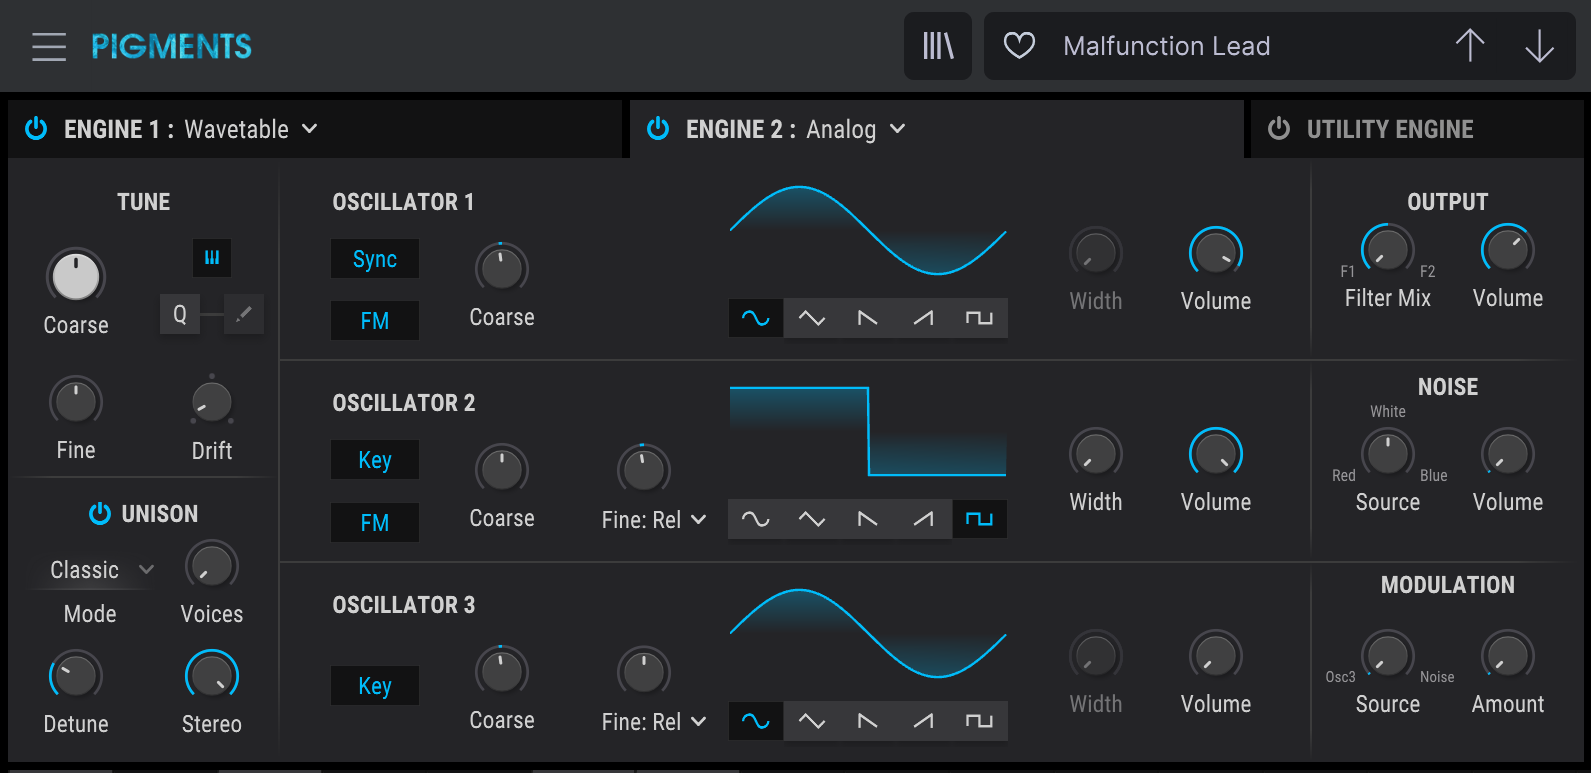Click Oscillator 2 square waveform display

coord(868,432)
